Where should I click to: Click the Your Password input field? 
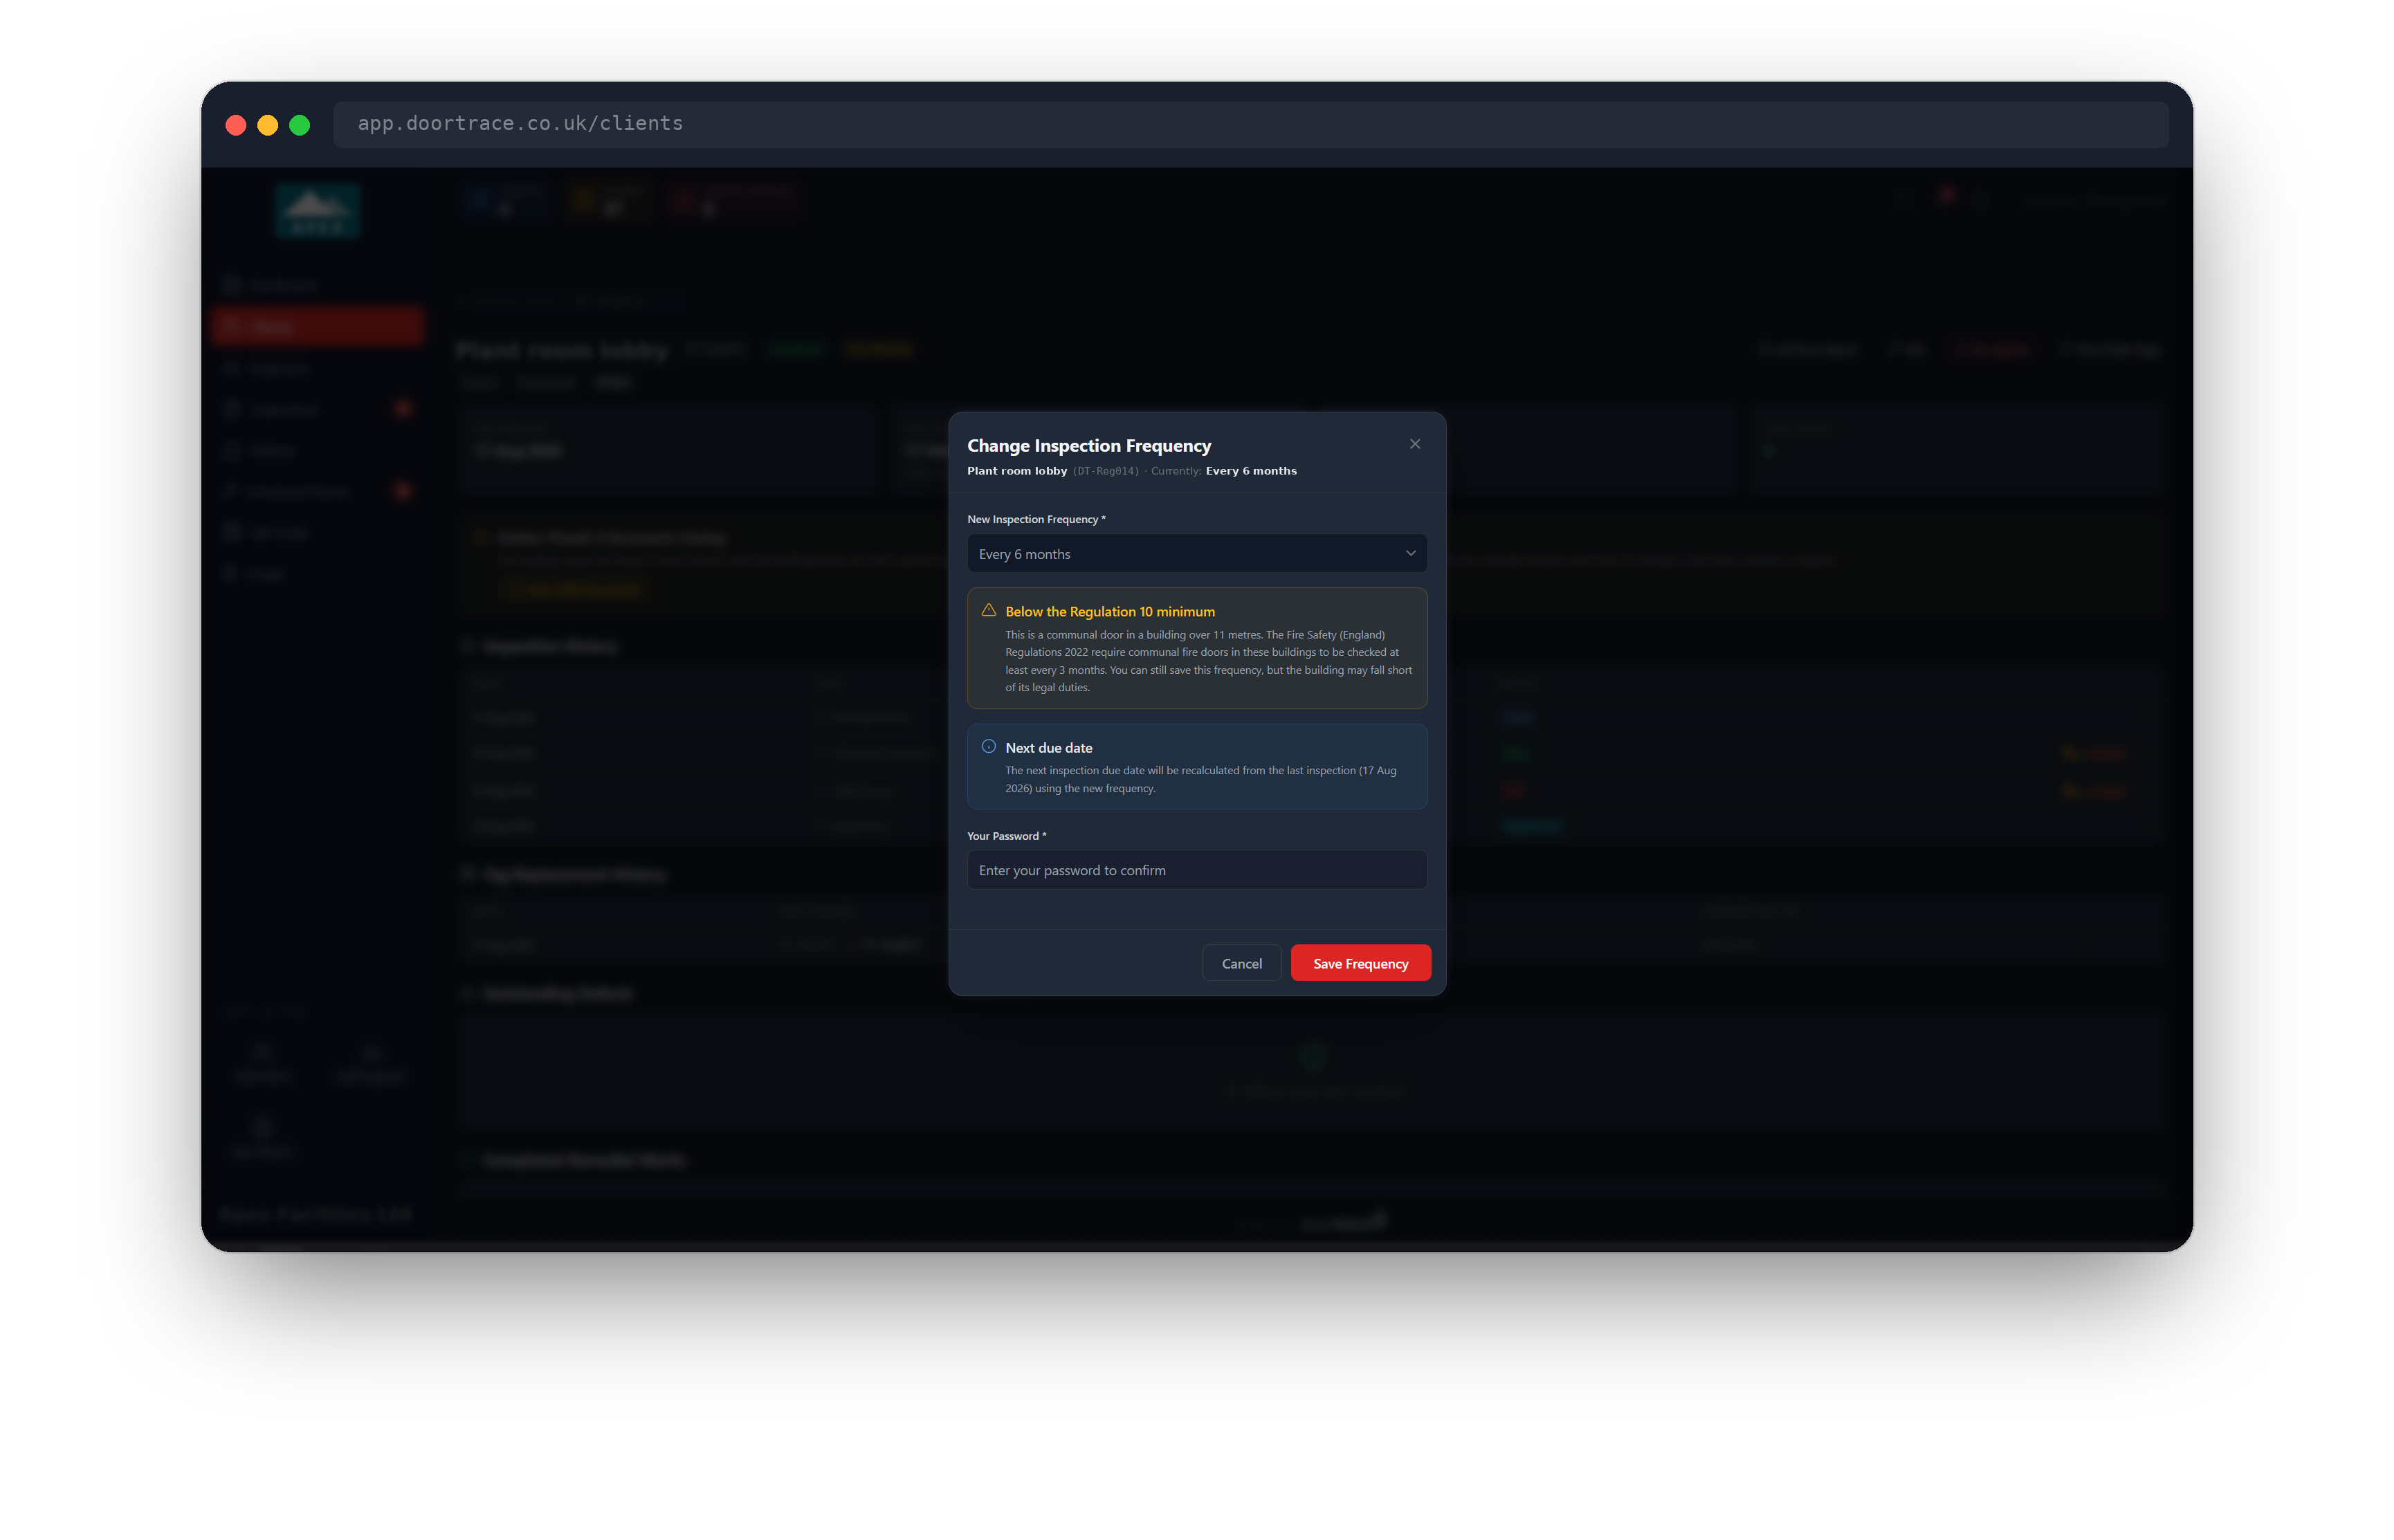[1197, 870]
